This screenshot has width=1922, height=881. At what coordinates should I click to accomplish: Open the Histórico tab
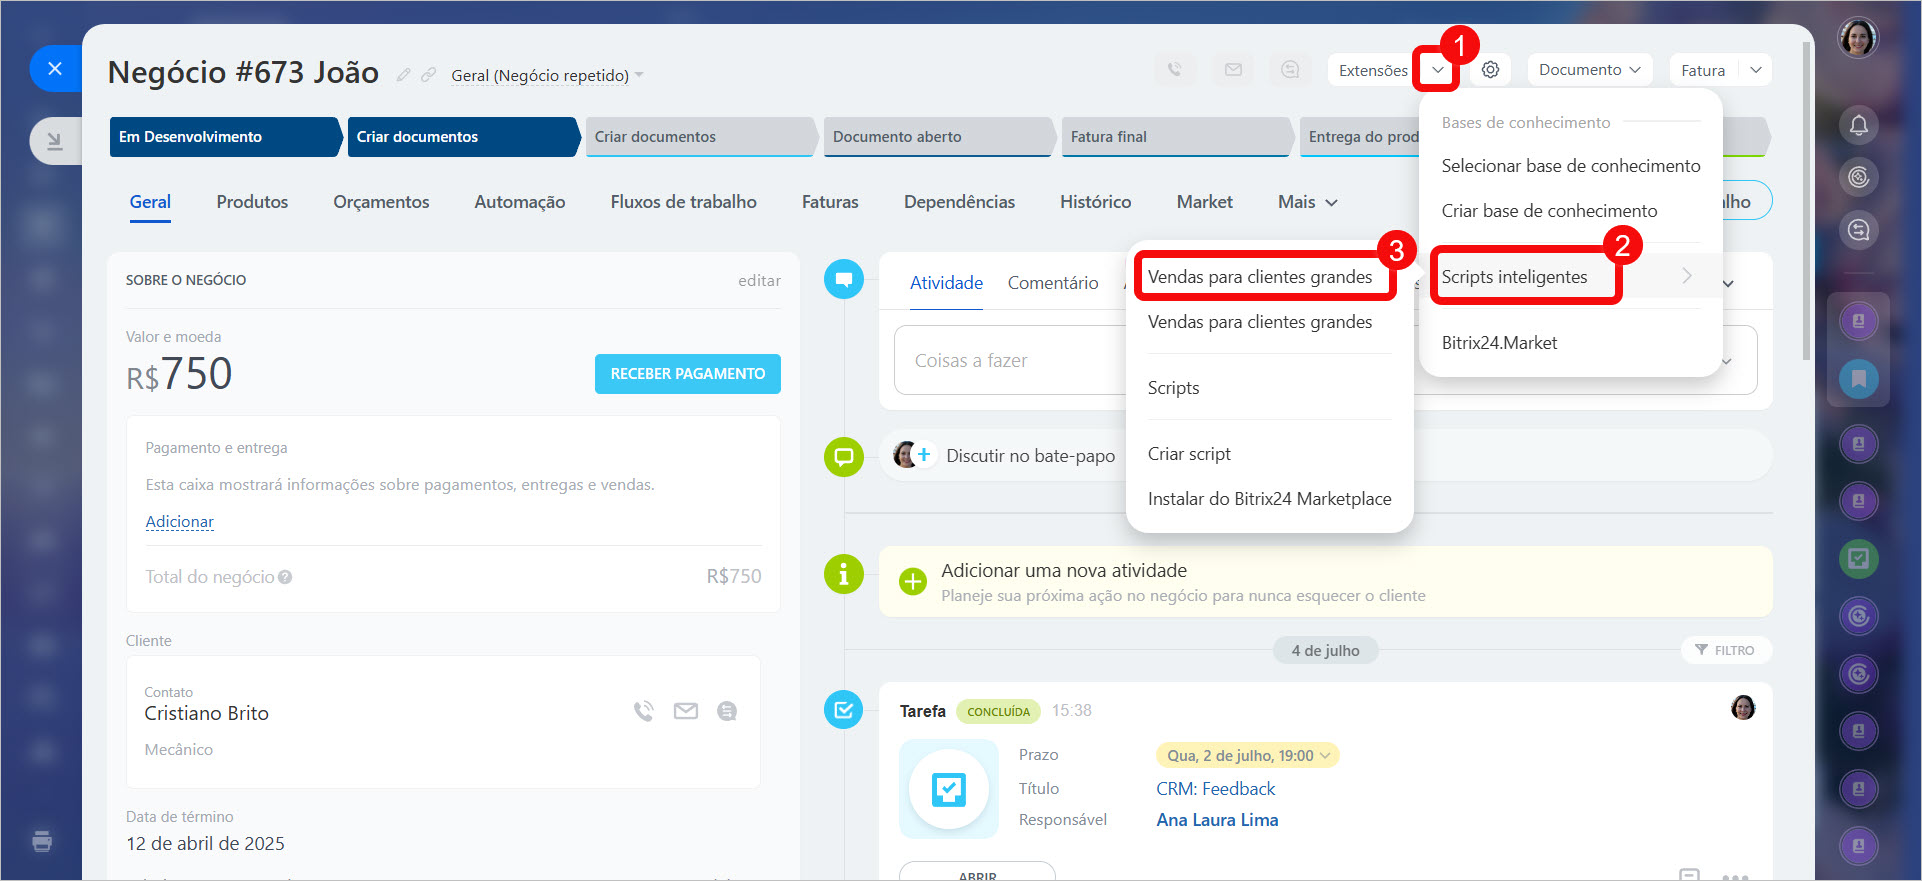[x=1096, y=202]
